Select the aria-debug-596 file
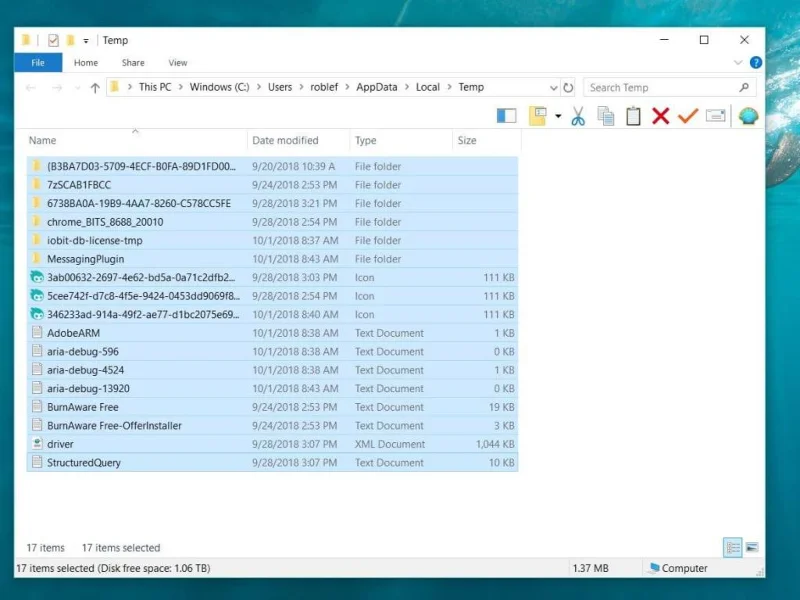 pyautogui.click(x=272, y=352)
